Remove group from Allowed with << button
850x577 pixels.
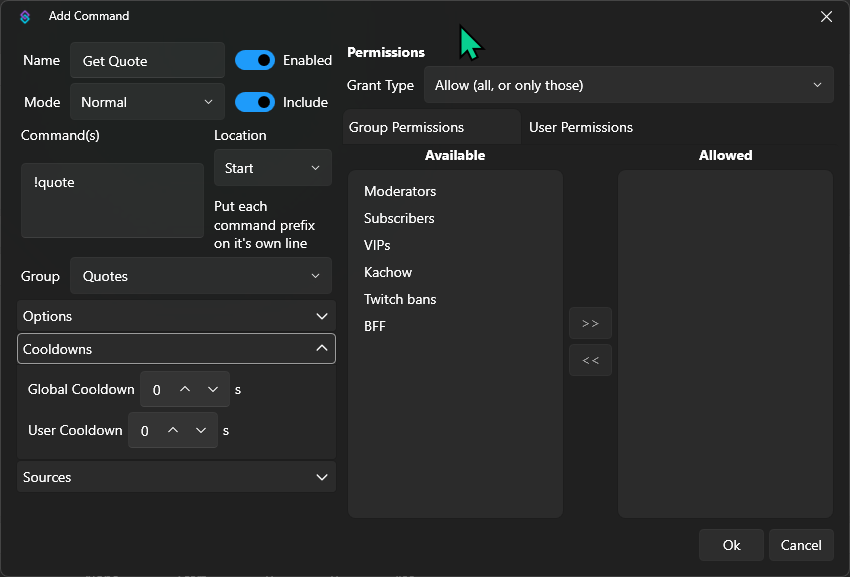590,360
